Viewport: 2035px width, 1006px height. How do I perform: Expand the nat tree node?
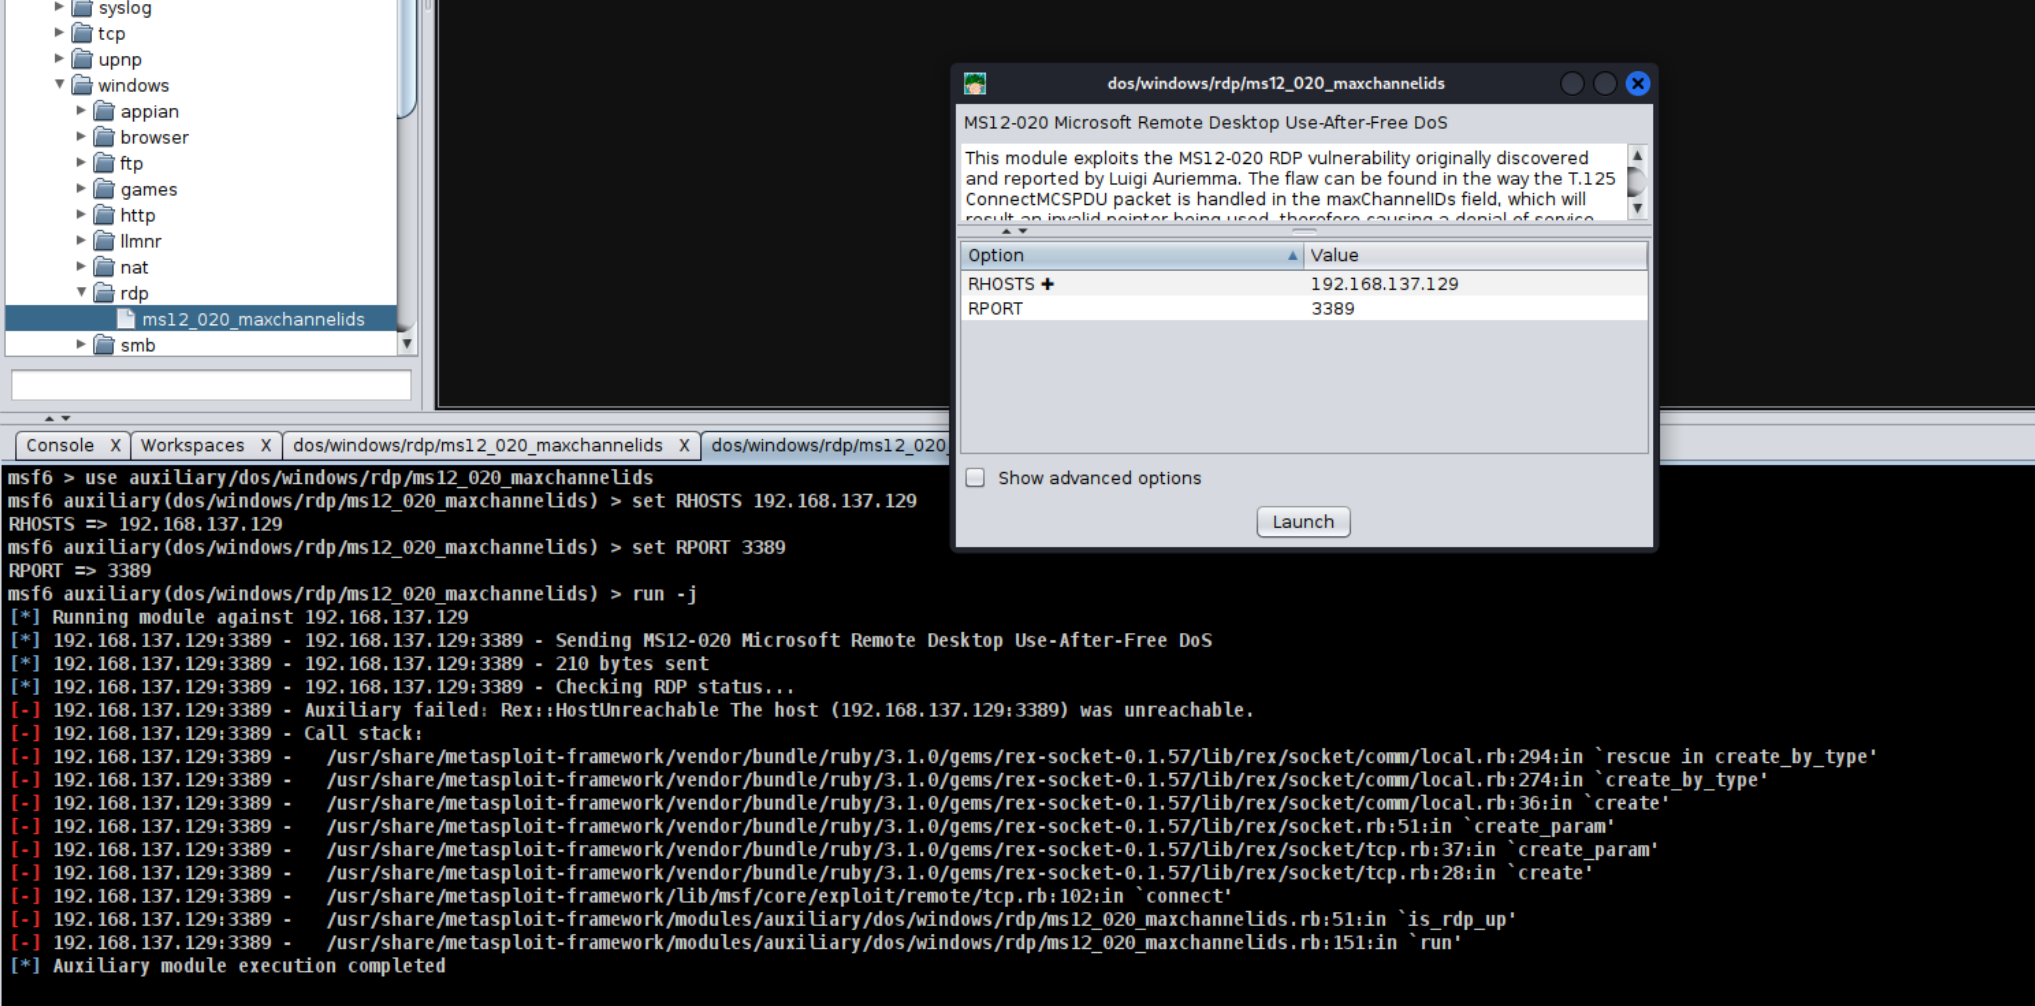coord(81,266)
